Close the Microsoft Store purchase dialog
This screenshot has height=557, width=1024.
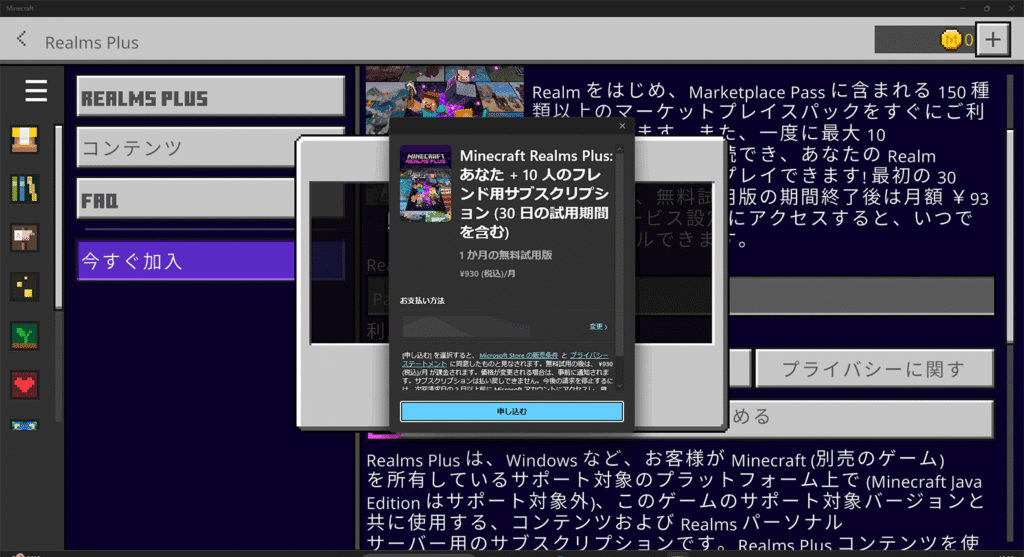[622, 126]
